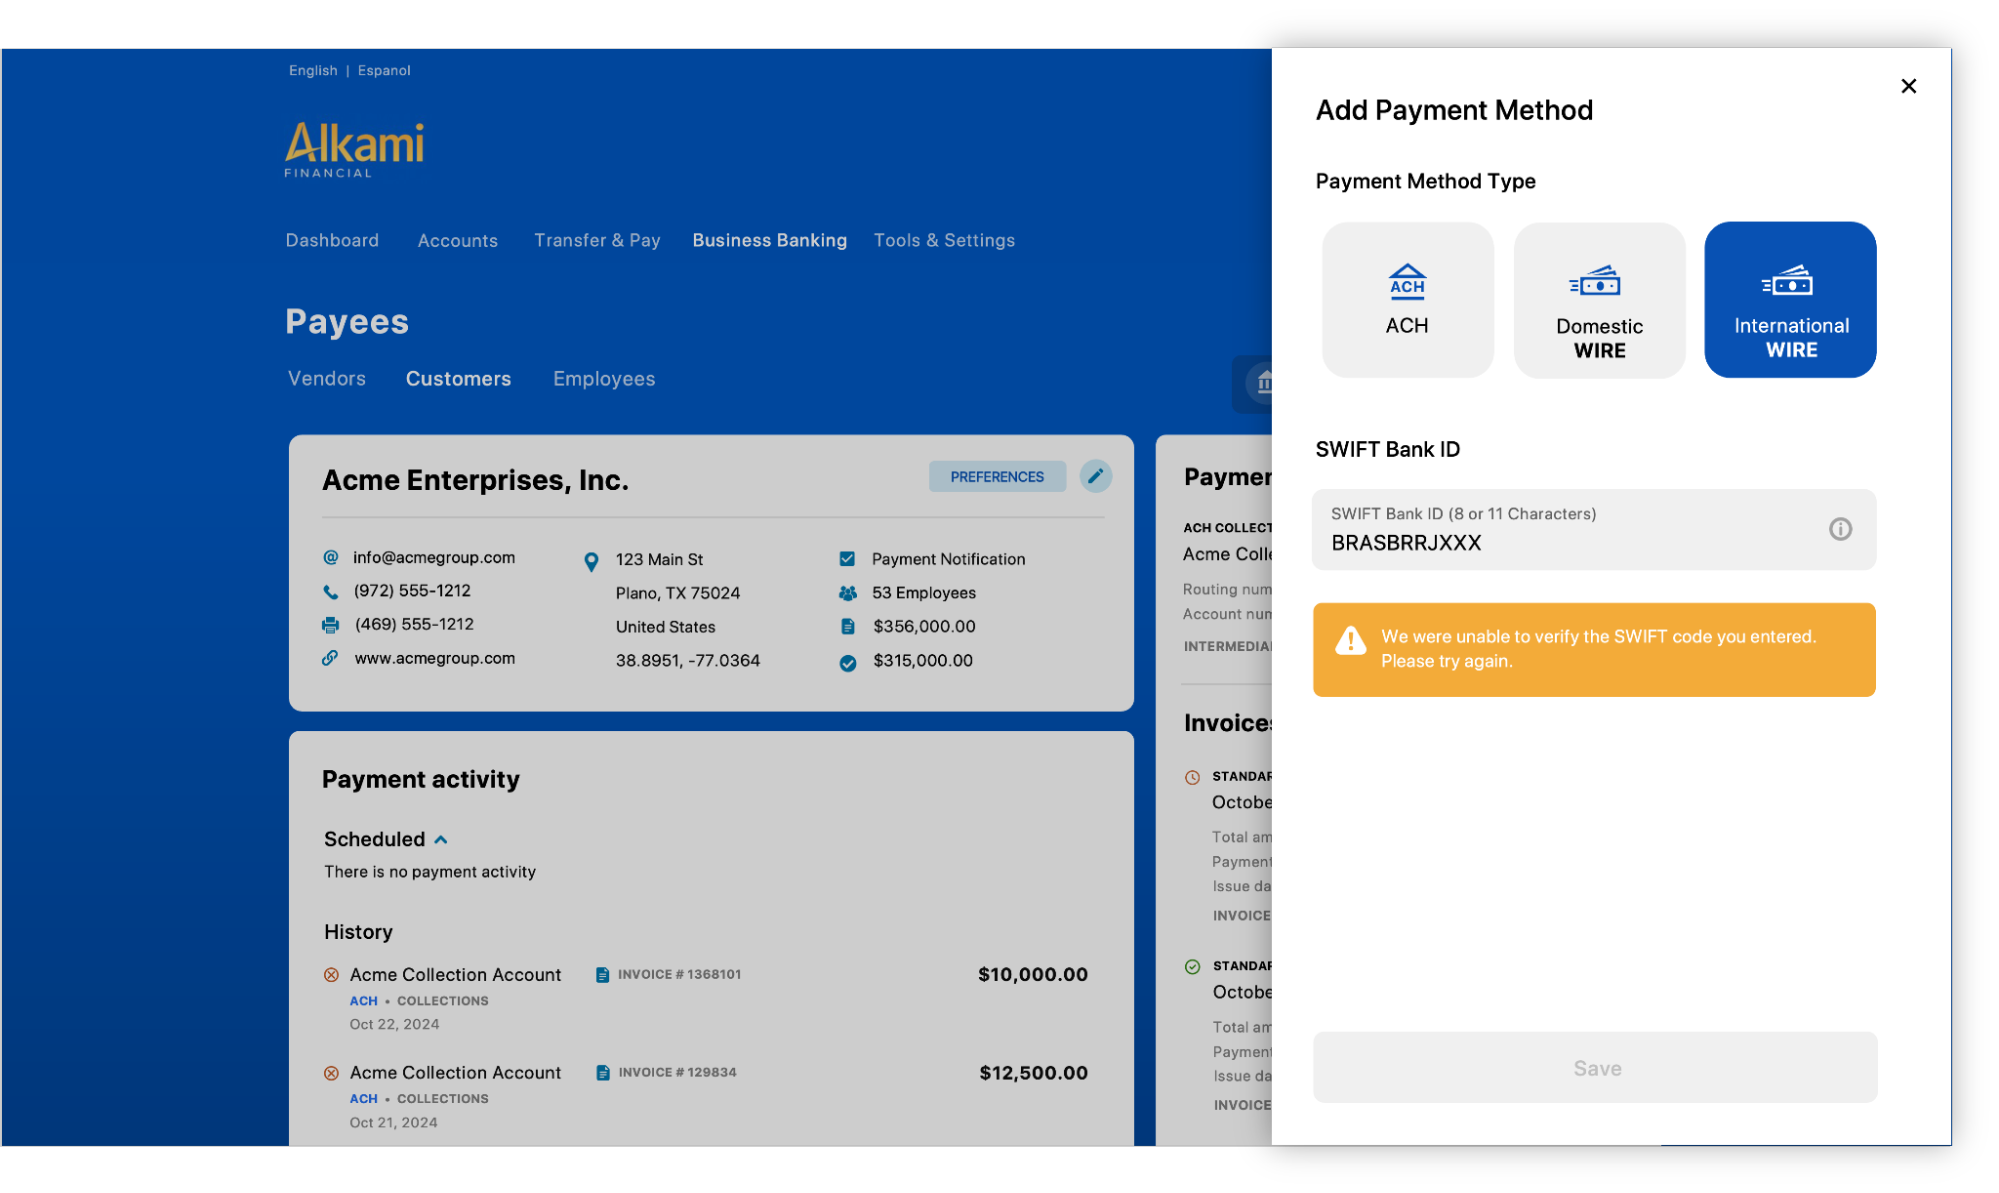Close the Add Payment Method panel
The image size is (1999, 1193).
tap(1908, 86)
